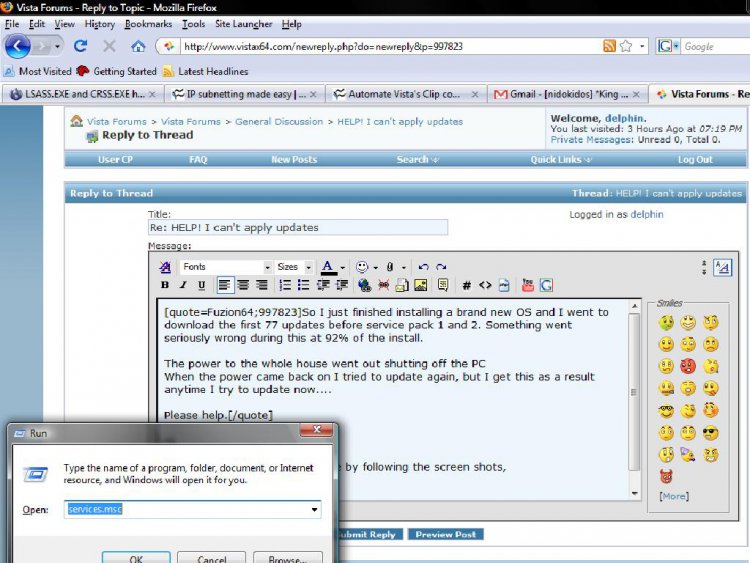Image resolution: width=750 pixels, height=563 pixels.
Task: Open the Bookmarks menu
Action: coord(148,24)
